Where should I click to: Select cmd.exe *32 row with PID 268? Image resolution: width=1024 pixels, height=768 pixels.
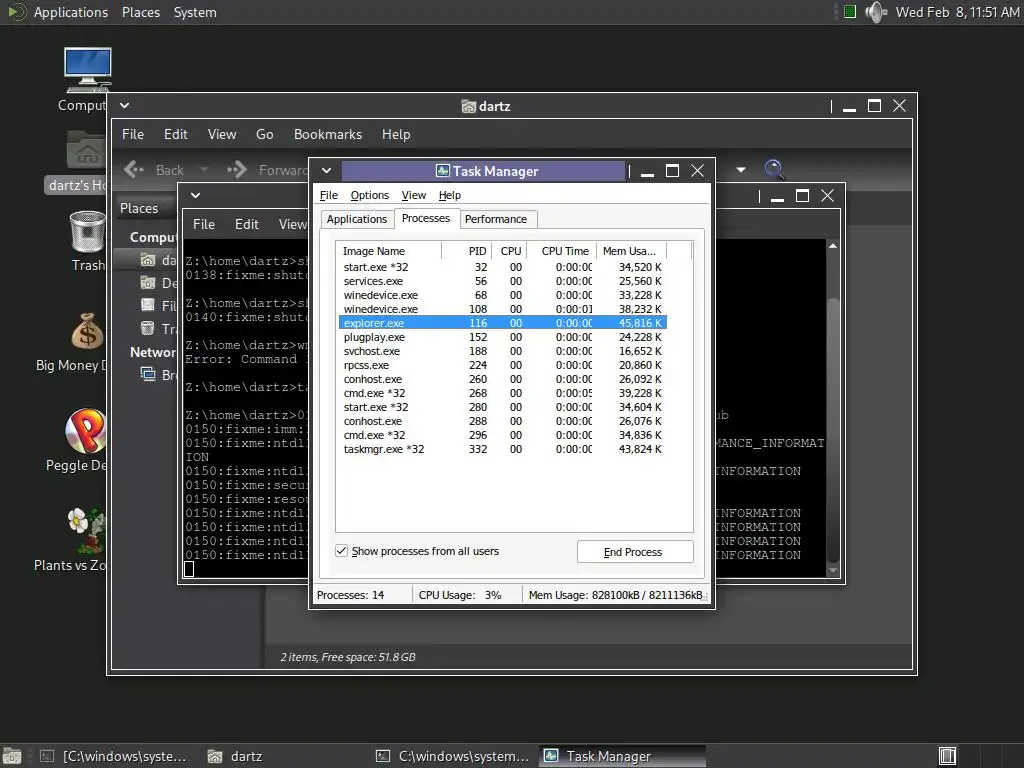[502, 393]
